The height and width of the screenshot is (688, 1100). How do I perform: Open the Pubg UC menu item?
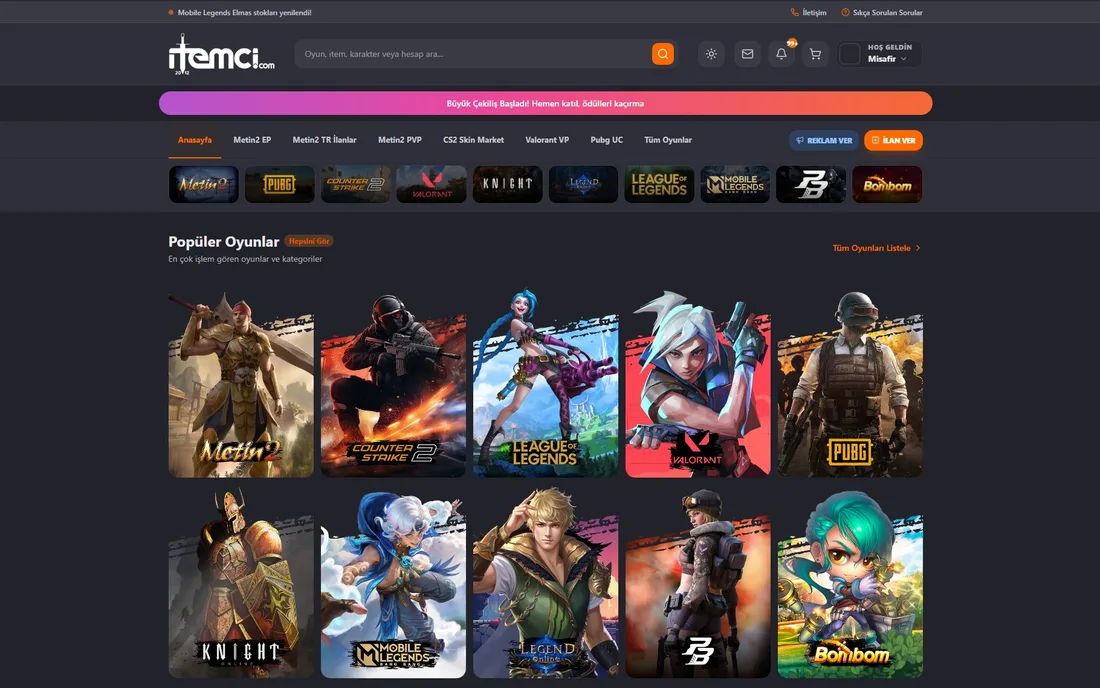click(x=607, y=140)
